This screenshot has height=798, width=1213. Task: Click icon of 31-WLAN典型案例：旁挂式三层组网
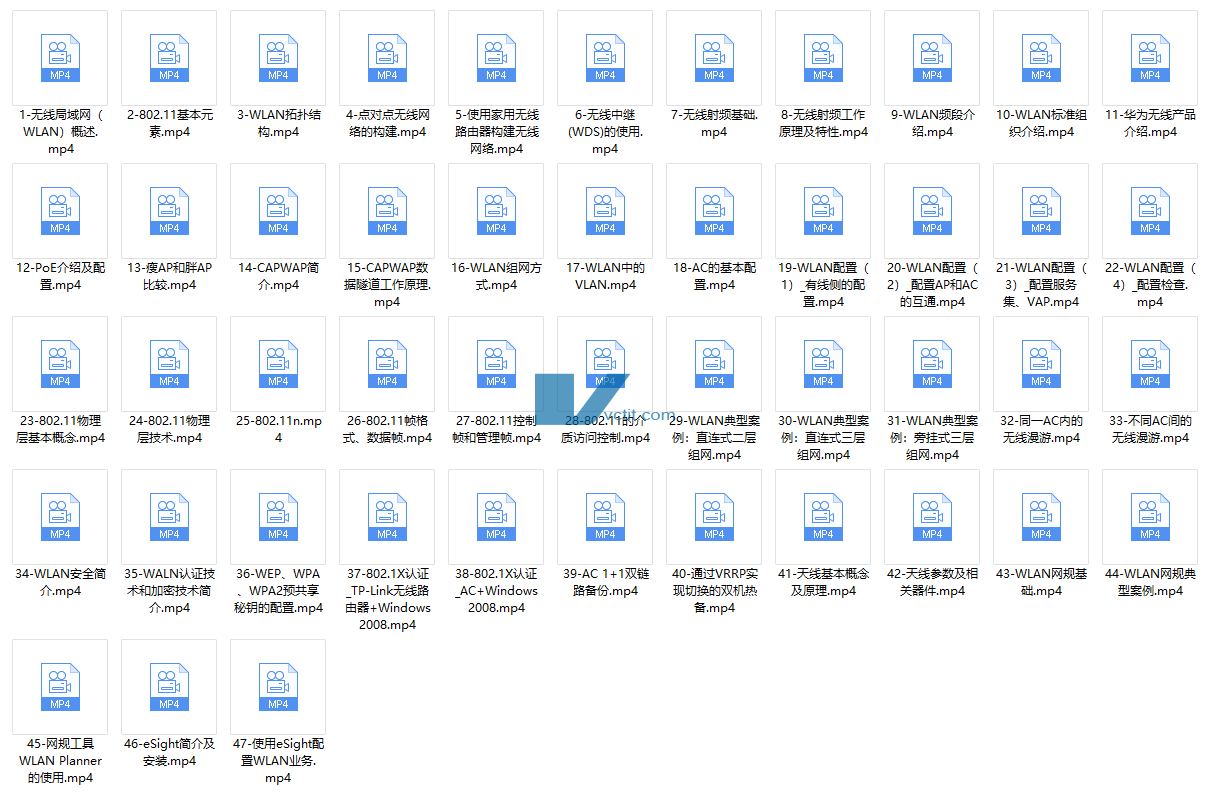pos(932,364)
